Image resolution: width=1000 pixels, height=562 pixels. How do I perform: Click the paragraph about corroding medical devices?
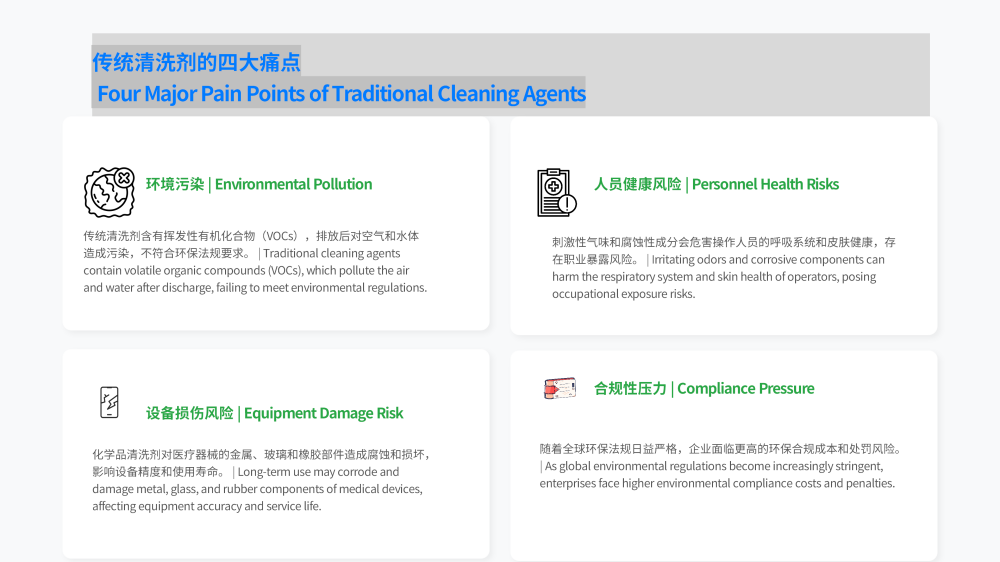click(260, 480)
